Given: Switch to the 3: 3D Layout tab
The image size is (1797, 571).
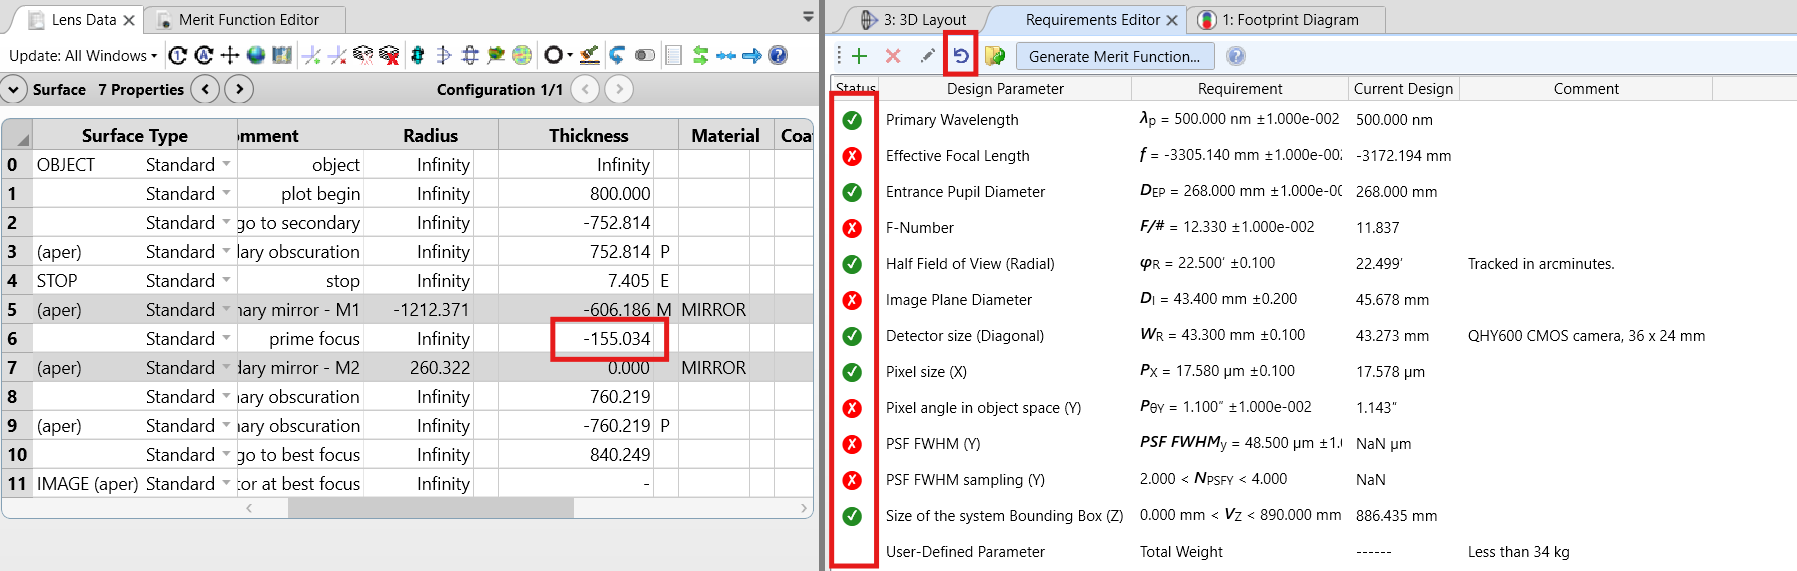Looking at the screenshot, I should point(914,19).
